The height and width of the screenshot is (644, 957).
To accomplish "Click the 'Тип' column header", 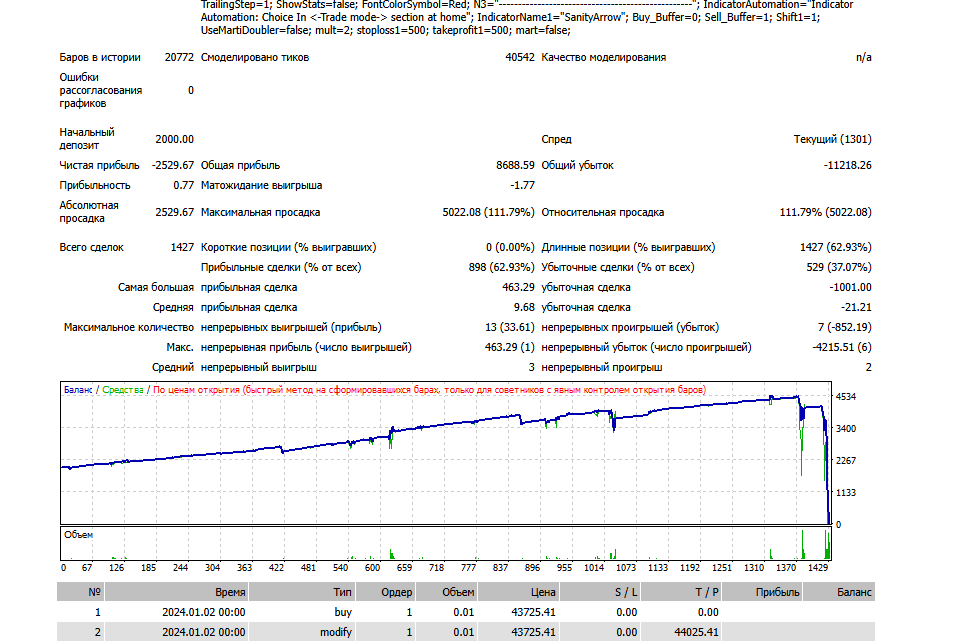I will point(342,592).
